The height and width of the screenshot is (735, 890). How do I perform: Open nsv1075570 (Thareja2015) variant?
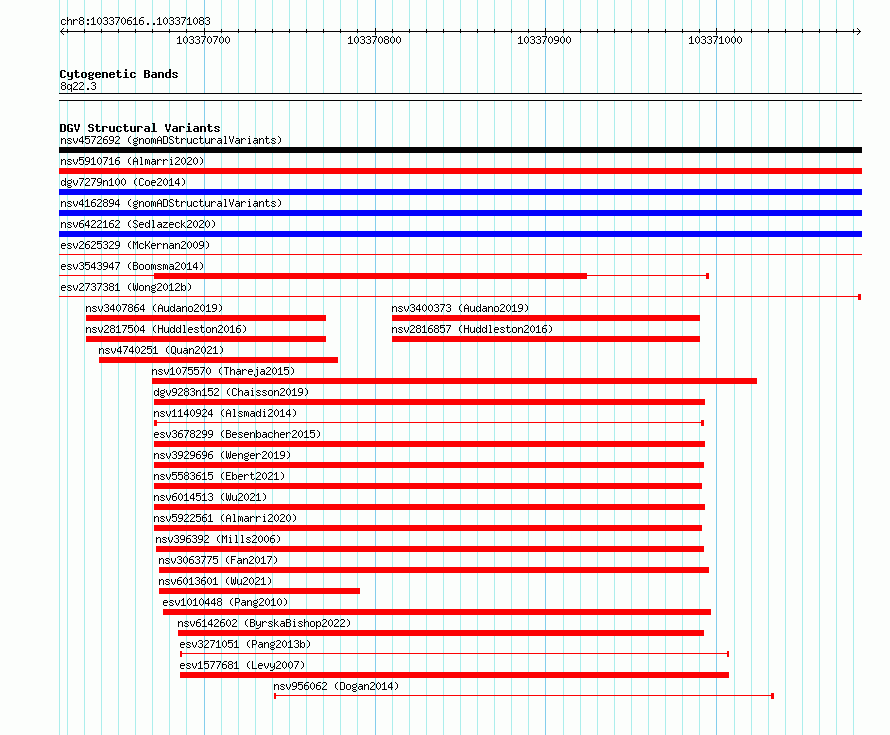pyautogui.click(x=223, y=371)
